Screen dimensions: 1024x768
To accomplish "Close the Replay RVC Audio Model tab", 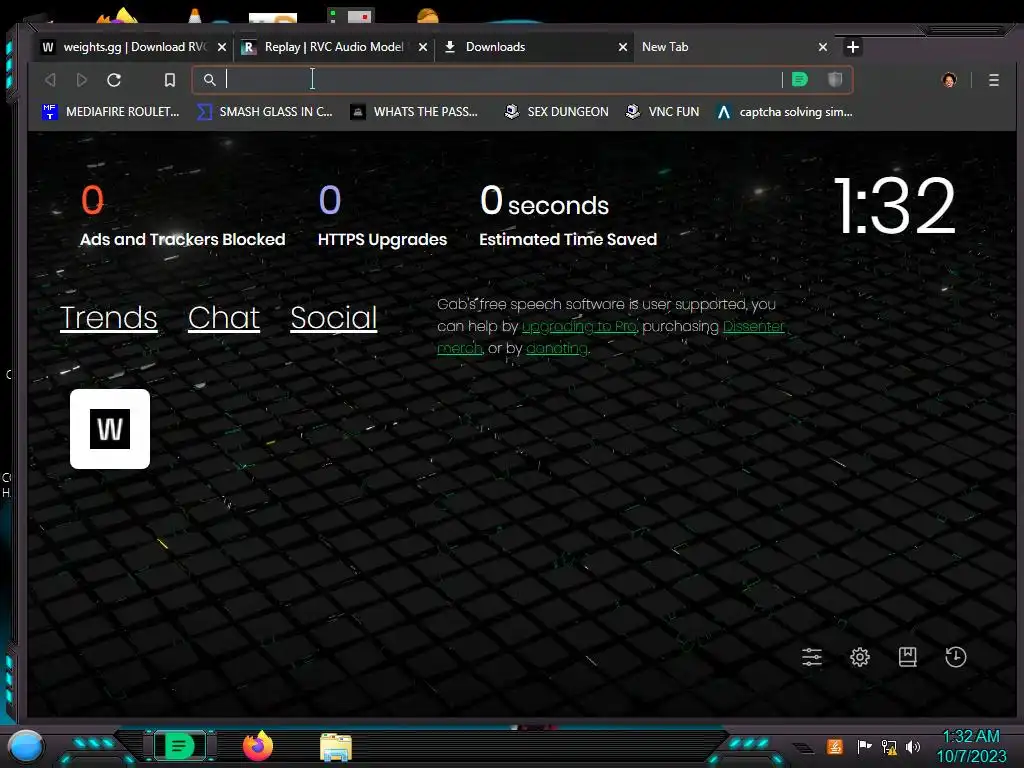I will 423,47.
